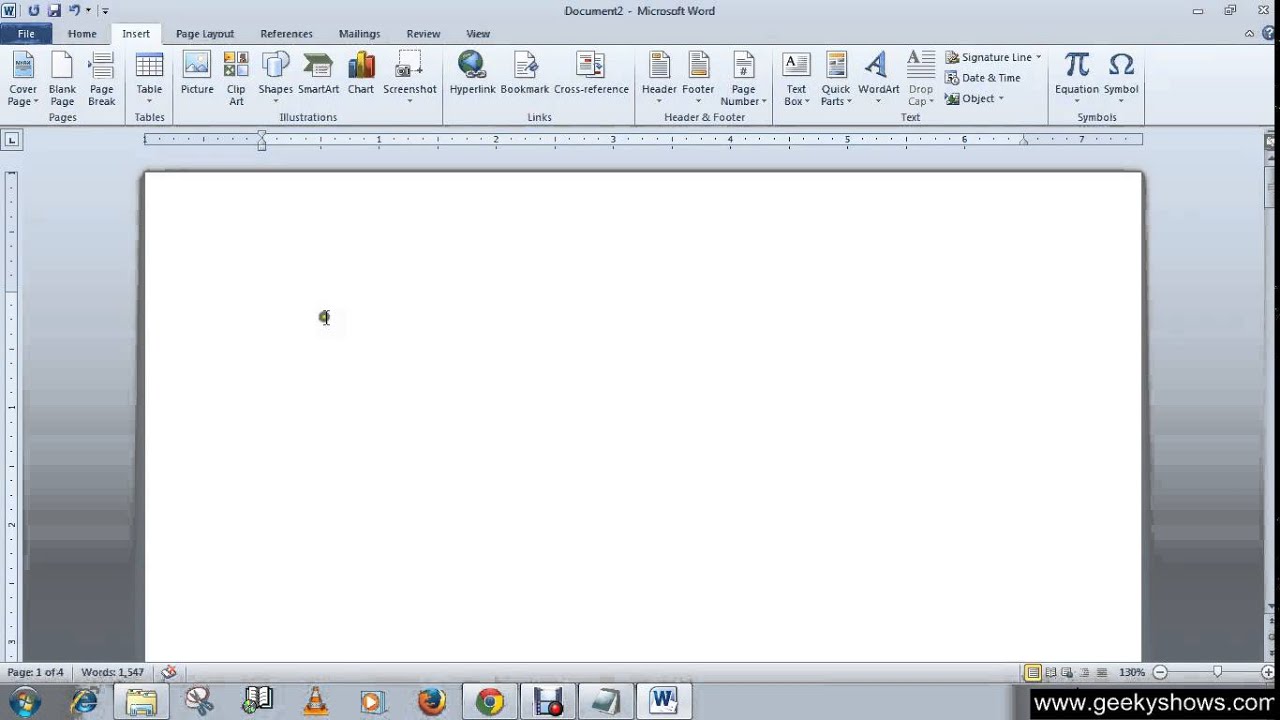This screenshot has height=720, width=1280.
Task: Open Clip Art pane
Action: pos(236,79)
